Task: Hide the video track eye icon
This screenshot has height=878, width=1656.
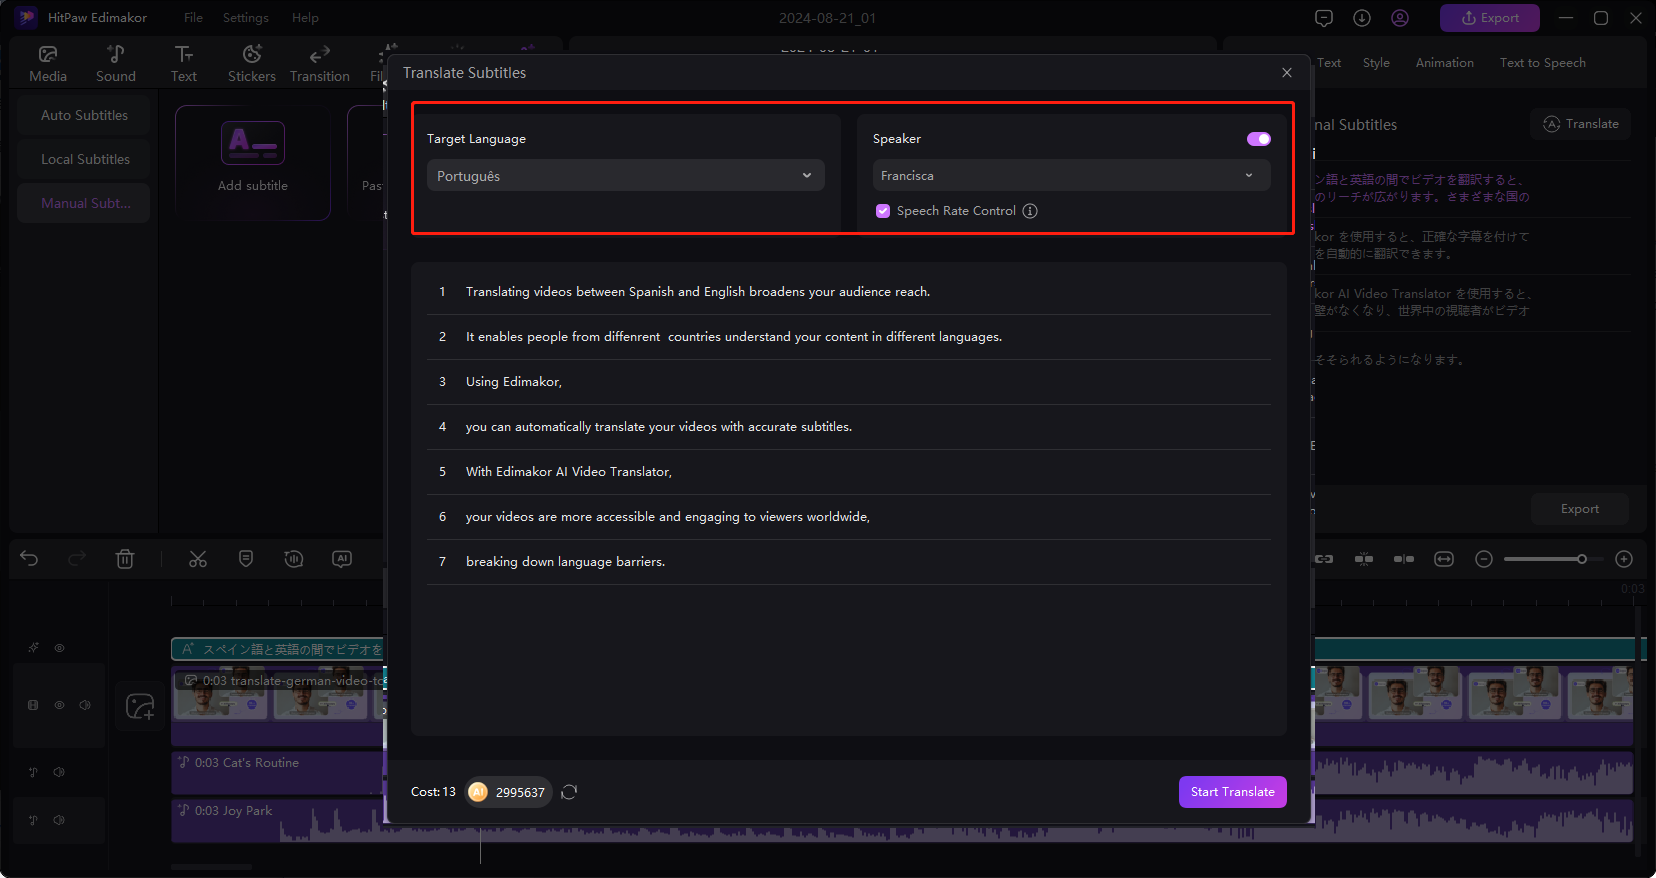Action: click(x=59, y=705)
